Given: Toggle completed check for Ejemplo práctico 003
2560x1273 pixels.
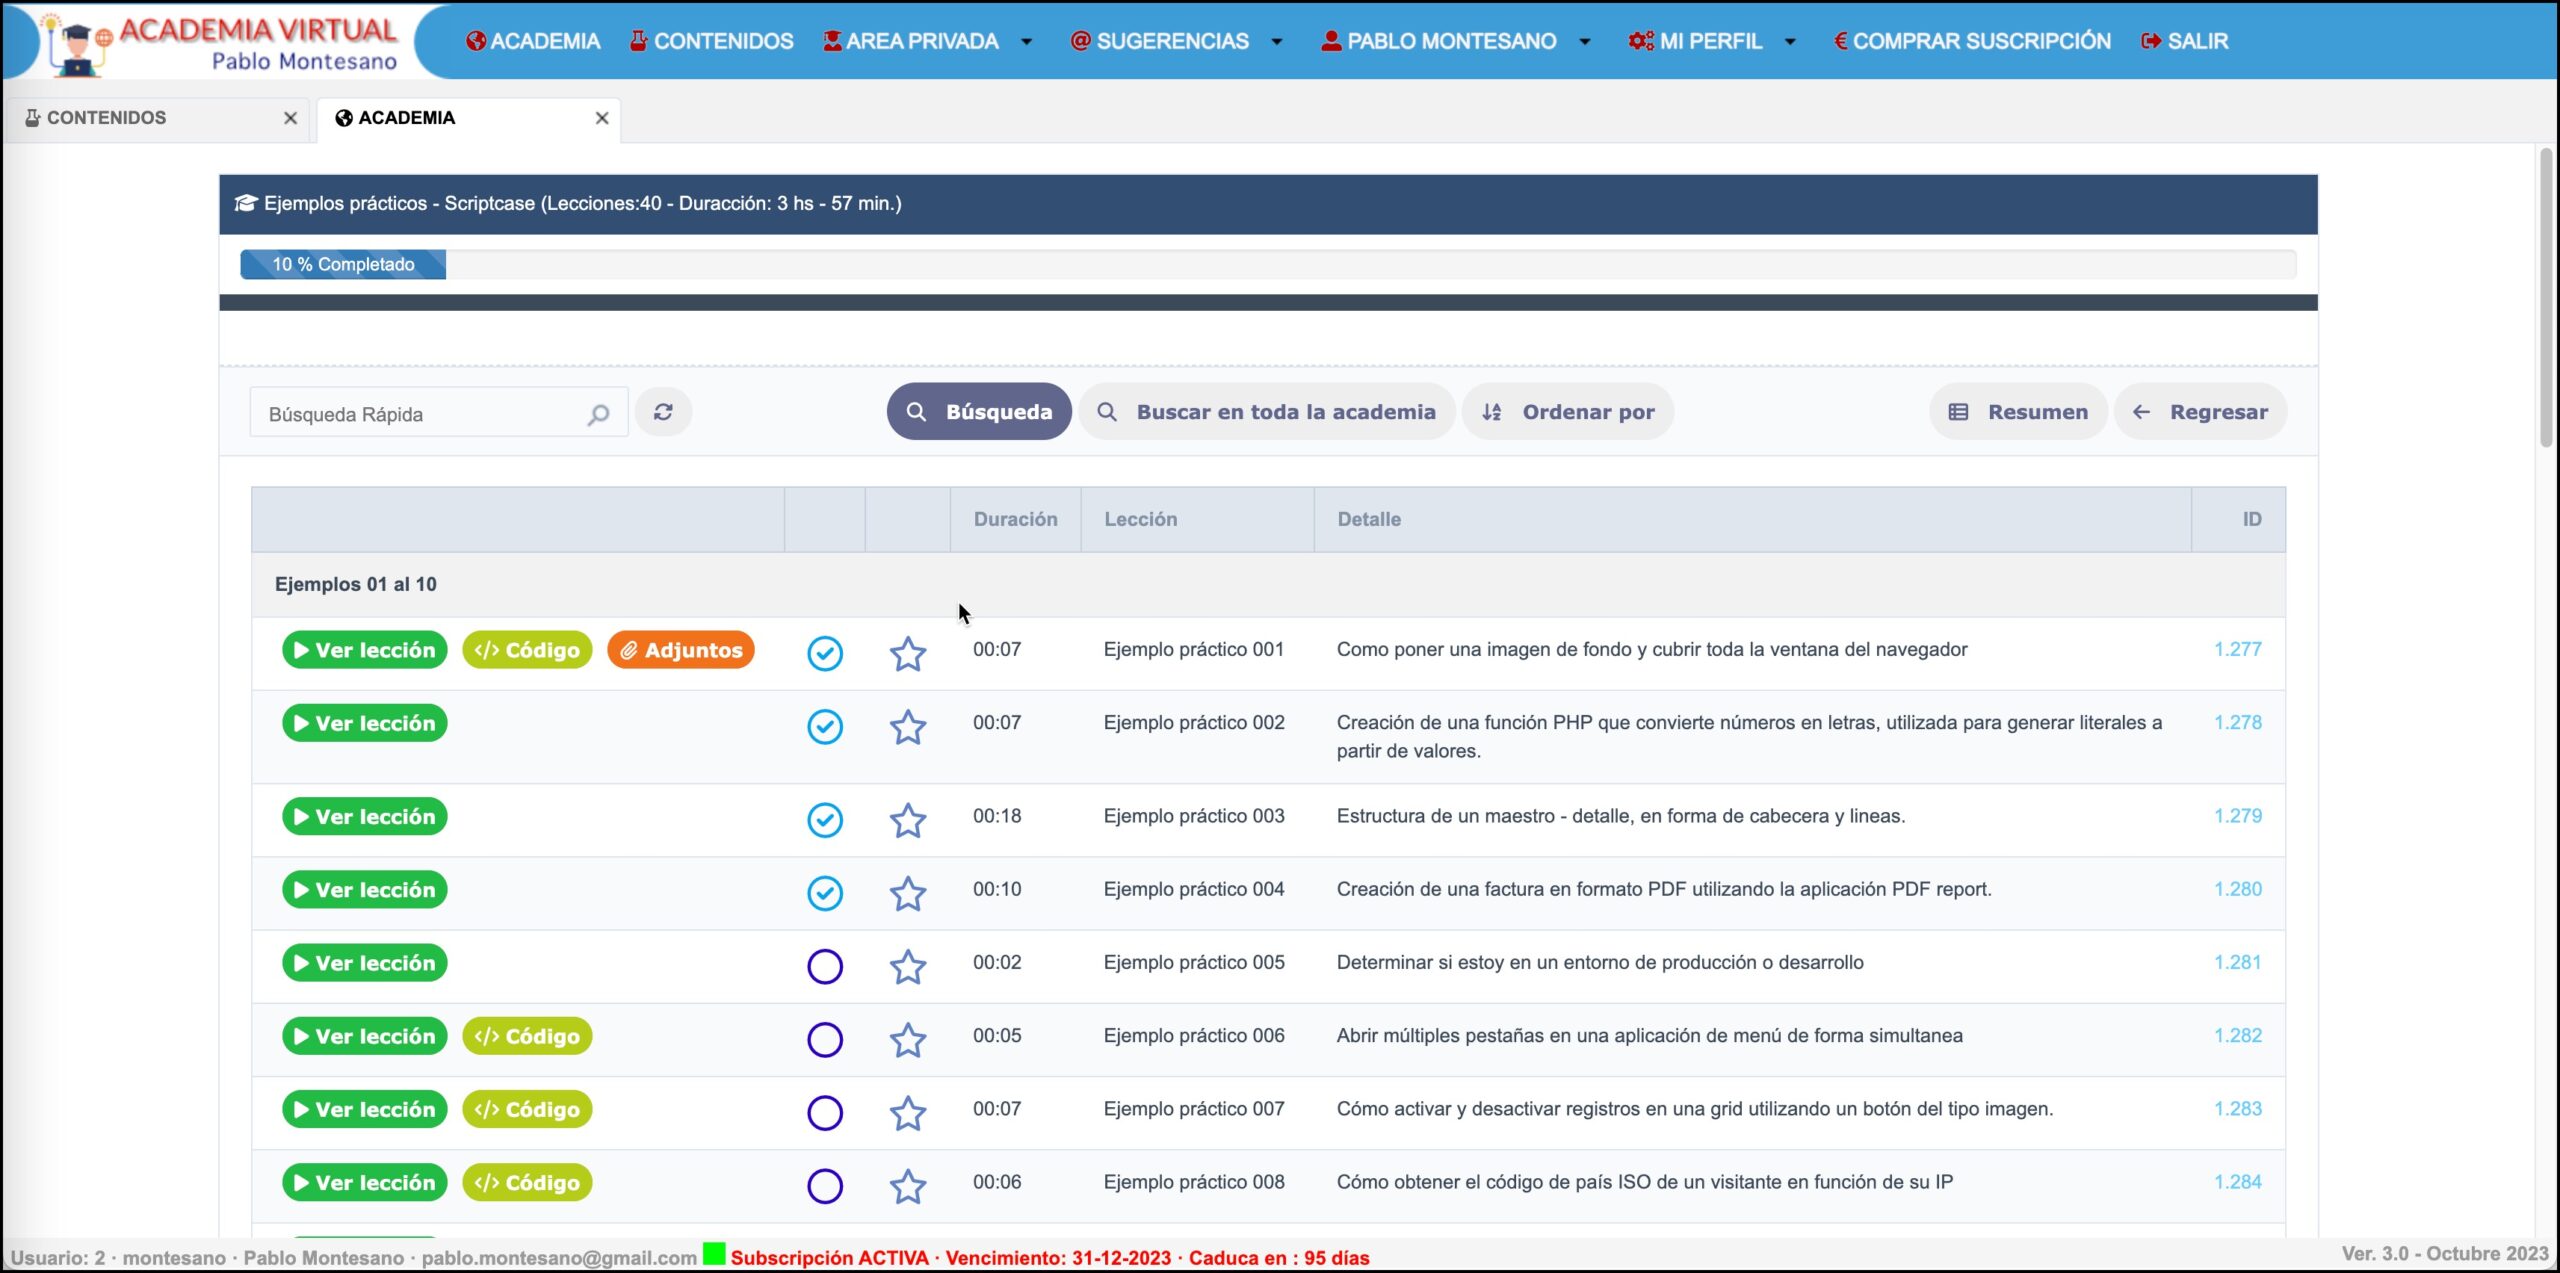Looking at the screenshot, I should click(825, 819).
